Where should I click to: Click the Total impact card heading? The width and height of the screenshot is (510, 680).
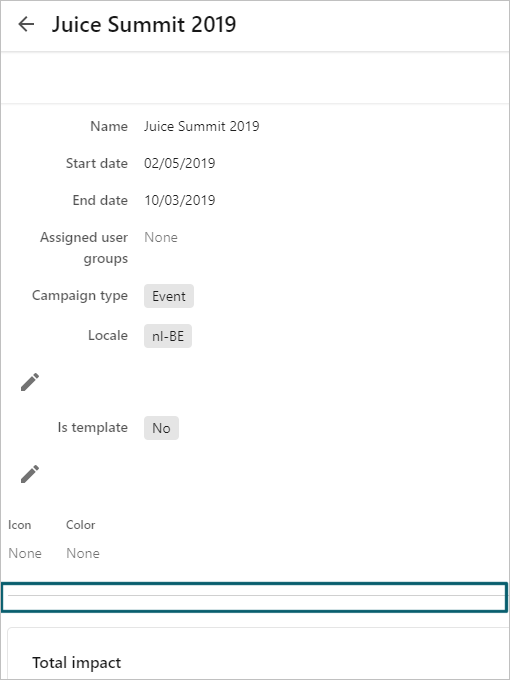(x=77, y=663)
